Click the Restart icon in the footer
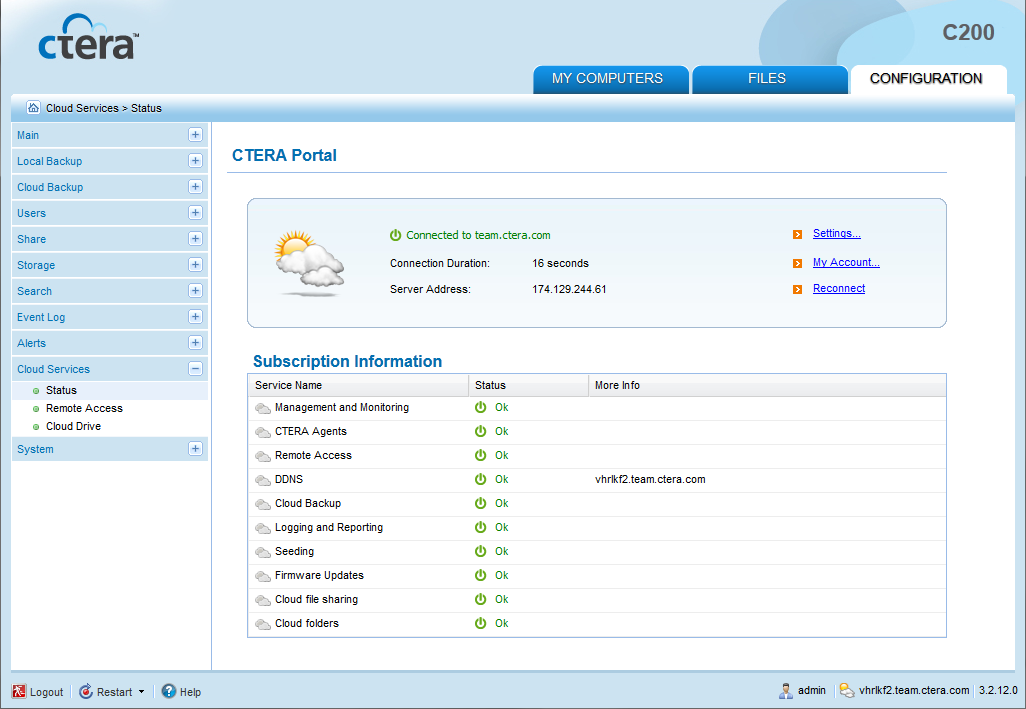The width and height of the screenshot is (1026, 709). [x=86, y=691]
